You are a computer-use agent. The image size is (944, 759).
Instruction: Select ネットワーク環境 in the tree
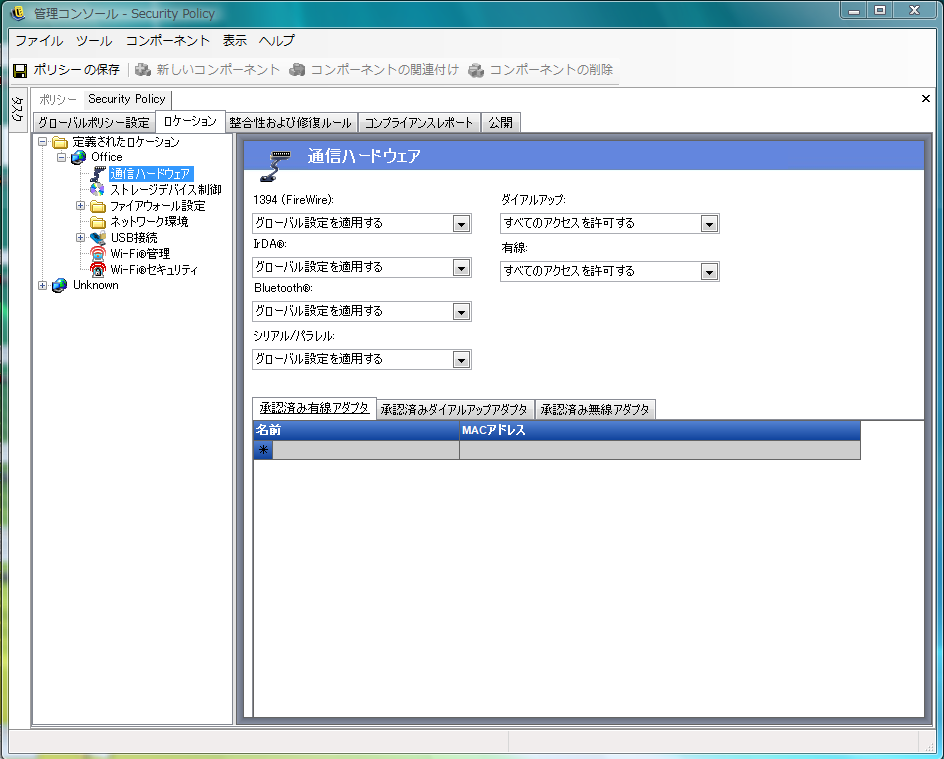[x=149, y=222]
